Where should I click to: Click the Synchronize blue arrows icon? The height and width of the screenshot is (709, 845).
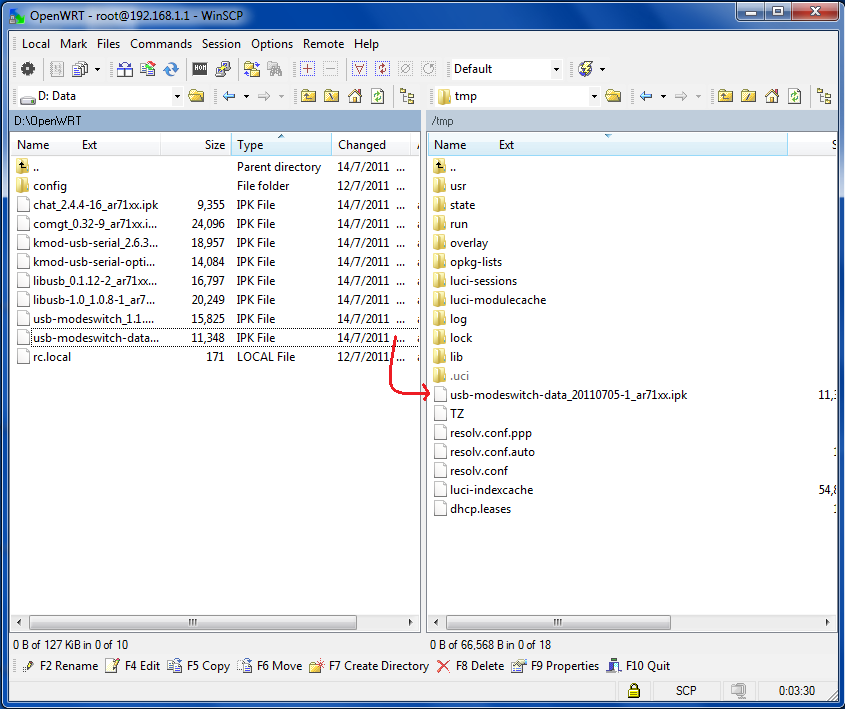pos(171,69)
